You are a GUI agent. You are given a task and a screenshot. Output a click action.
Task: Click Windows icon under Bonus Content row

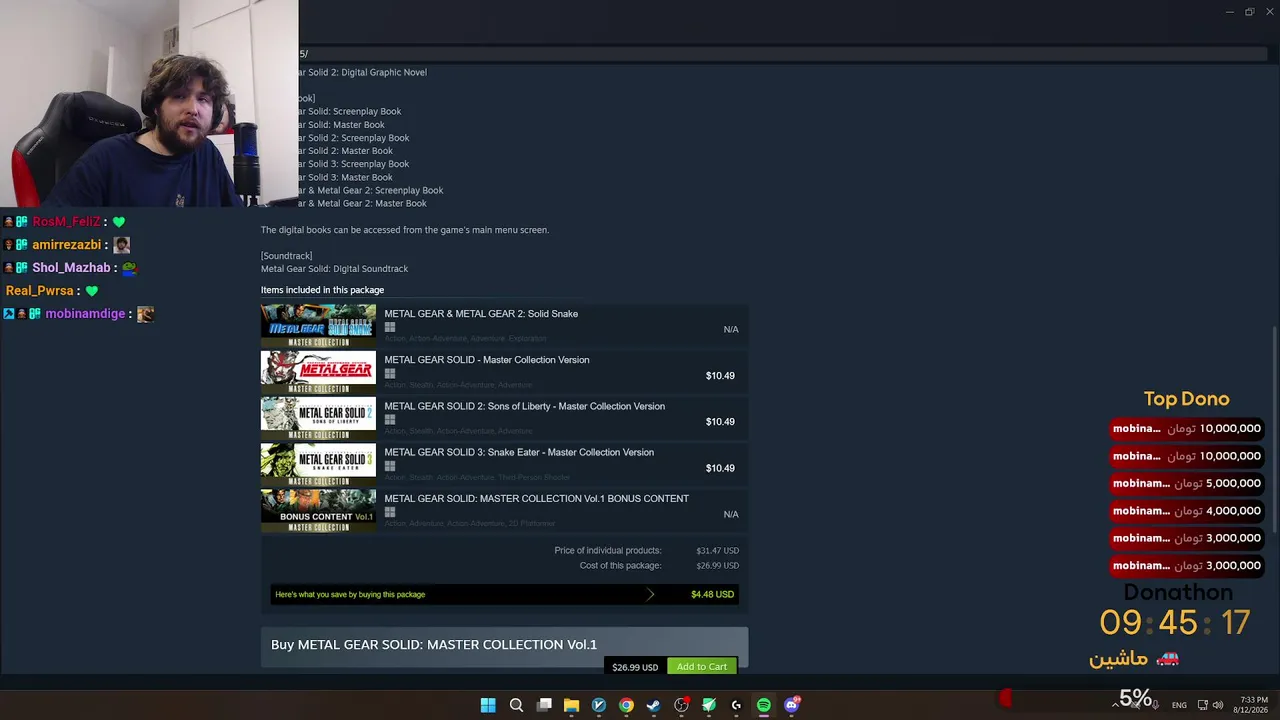[390, 512]
